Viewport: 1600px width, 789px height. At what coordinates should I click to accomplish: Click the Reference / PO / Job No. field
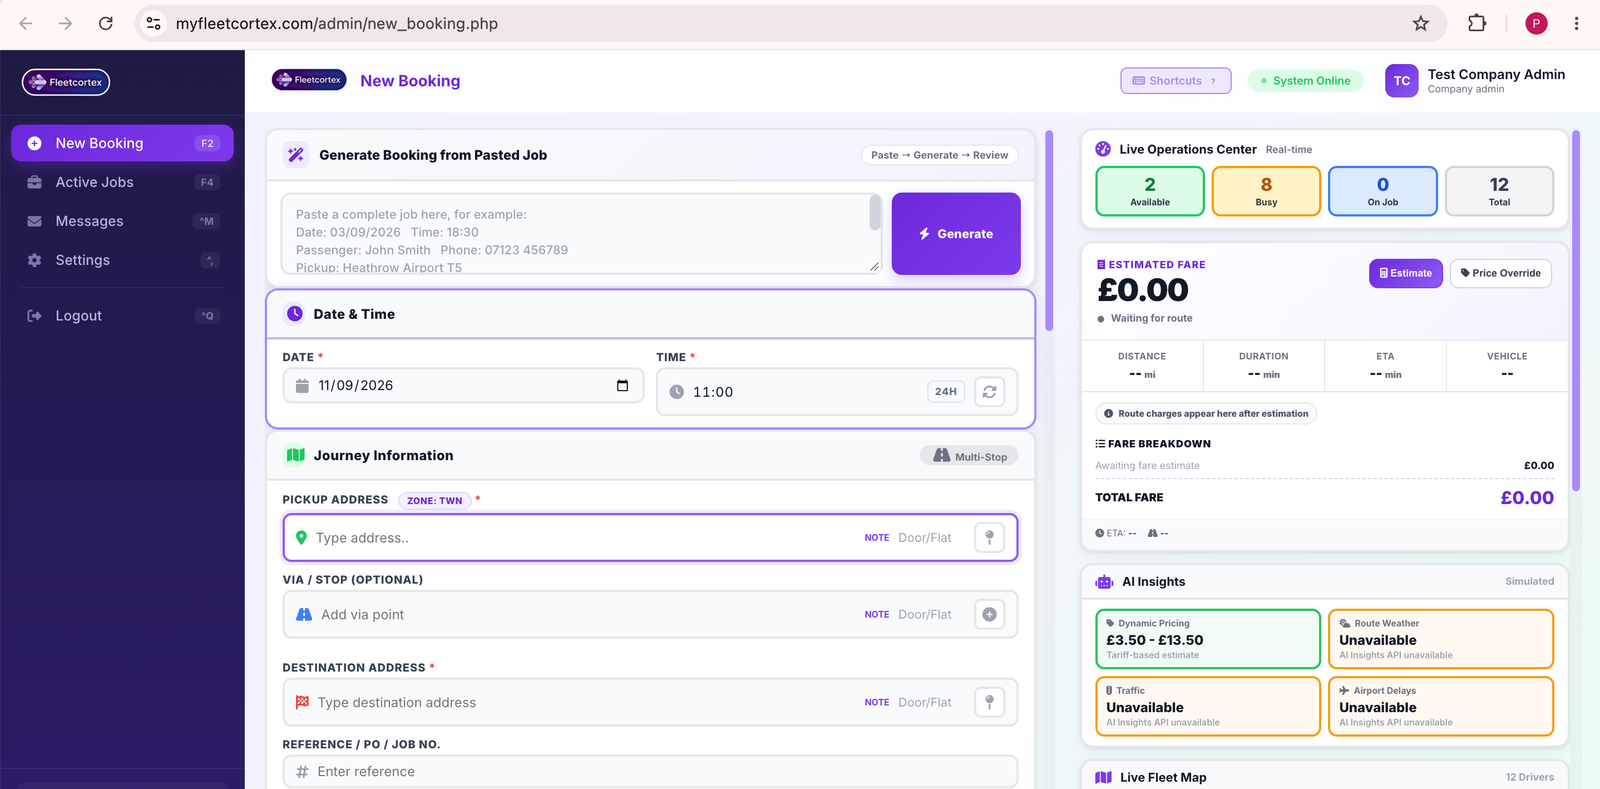pyautogui.click(x=650, y=771)
